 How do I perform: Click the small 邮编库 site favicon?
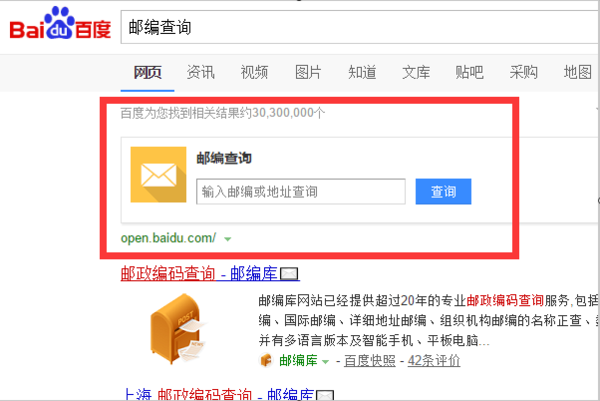coord(266,360)
